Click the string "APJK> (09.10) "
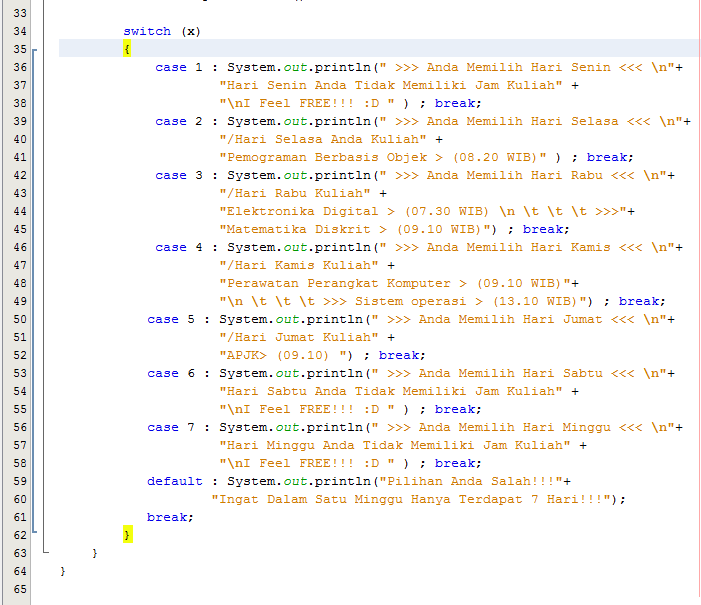 (283, 355)
